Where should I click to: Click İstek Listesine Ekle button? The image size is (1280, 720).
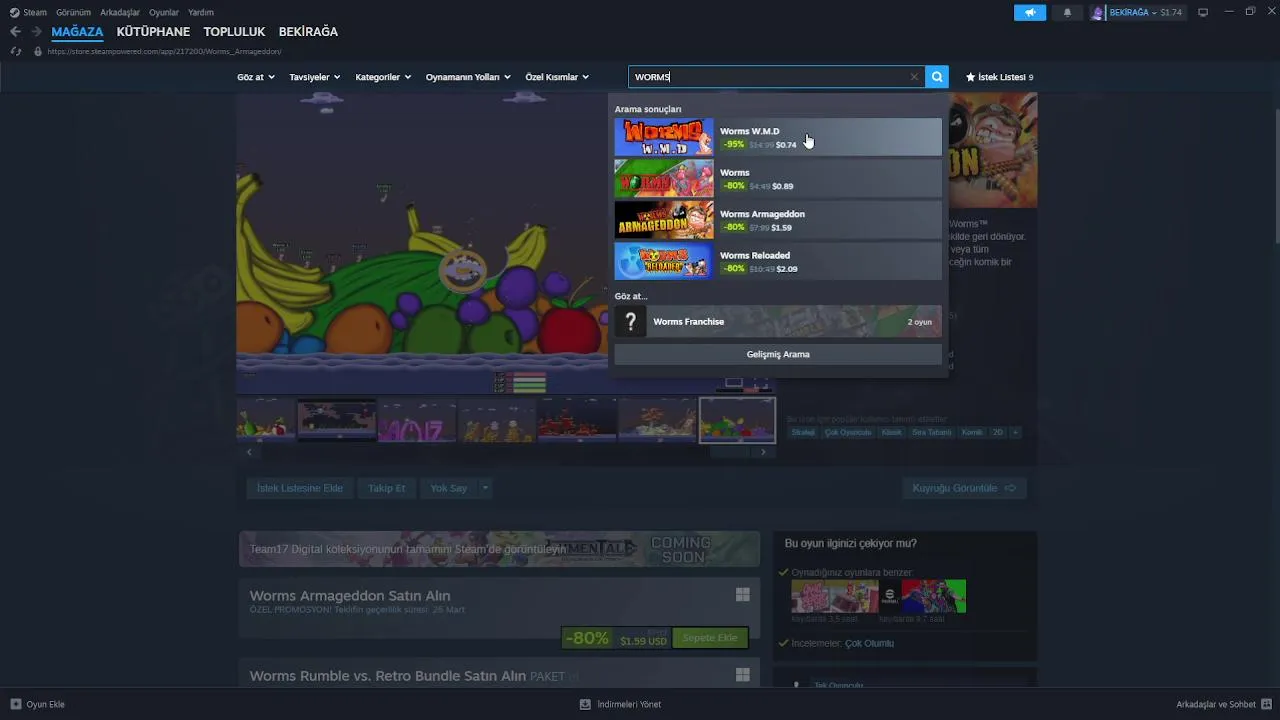pyautogui.click(x=299, y=488)
